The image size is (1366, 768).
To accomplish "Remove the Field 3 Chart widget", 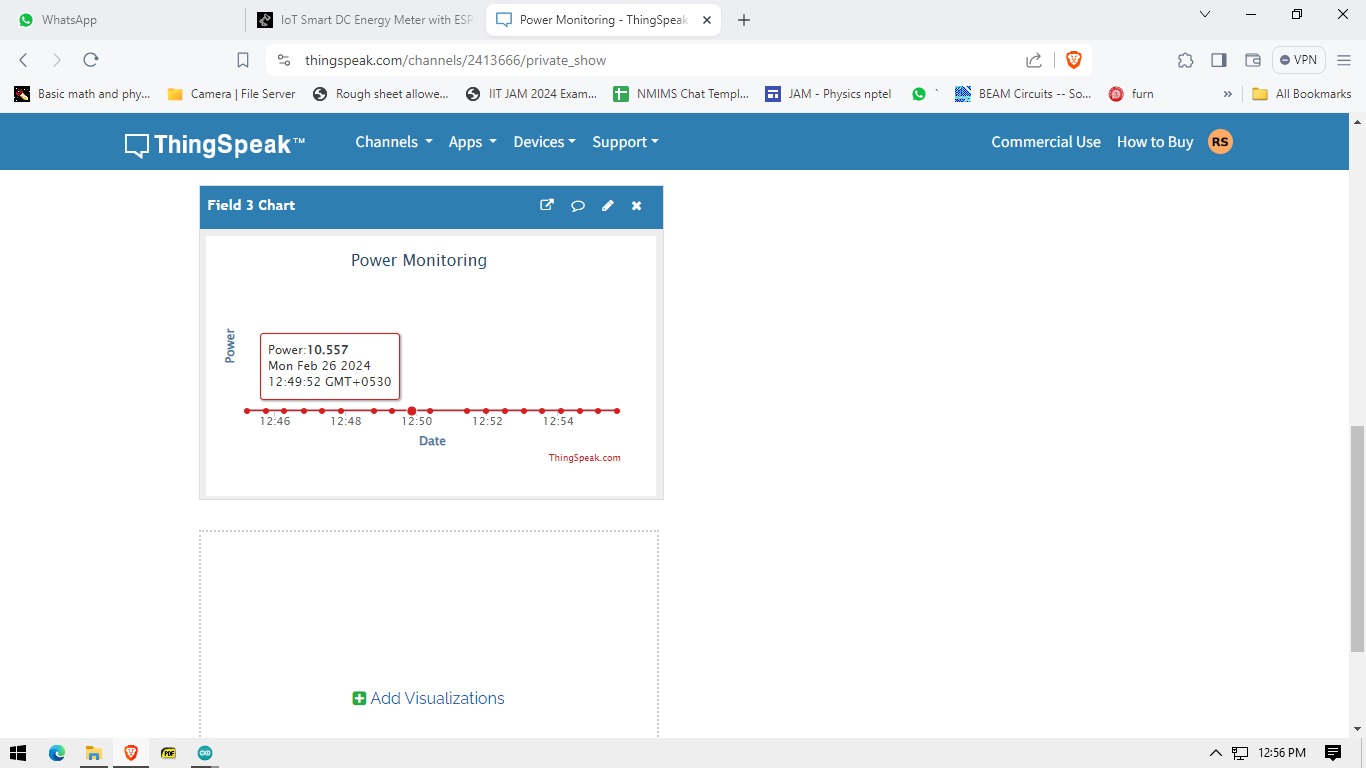I will (636, 206).
